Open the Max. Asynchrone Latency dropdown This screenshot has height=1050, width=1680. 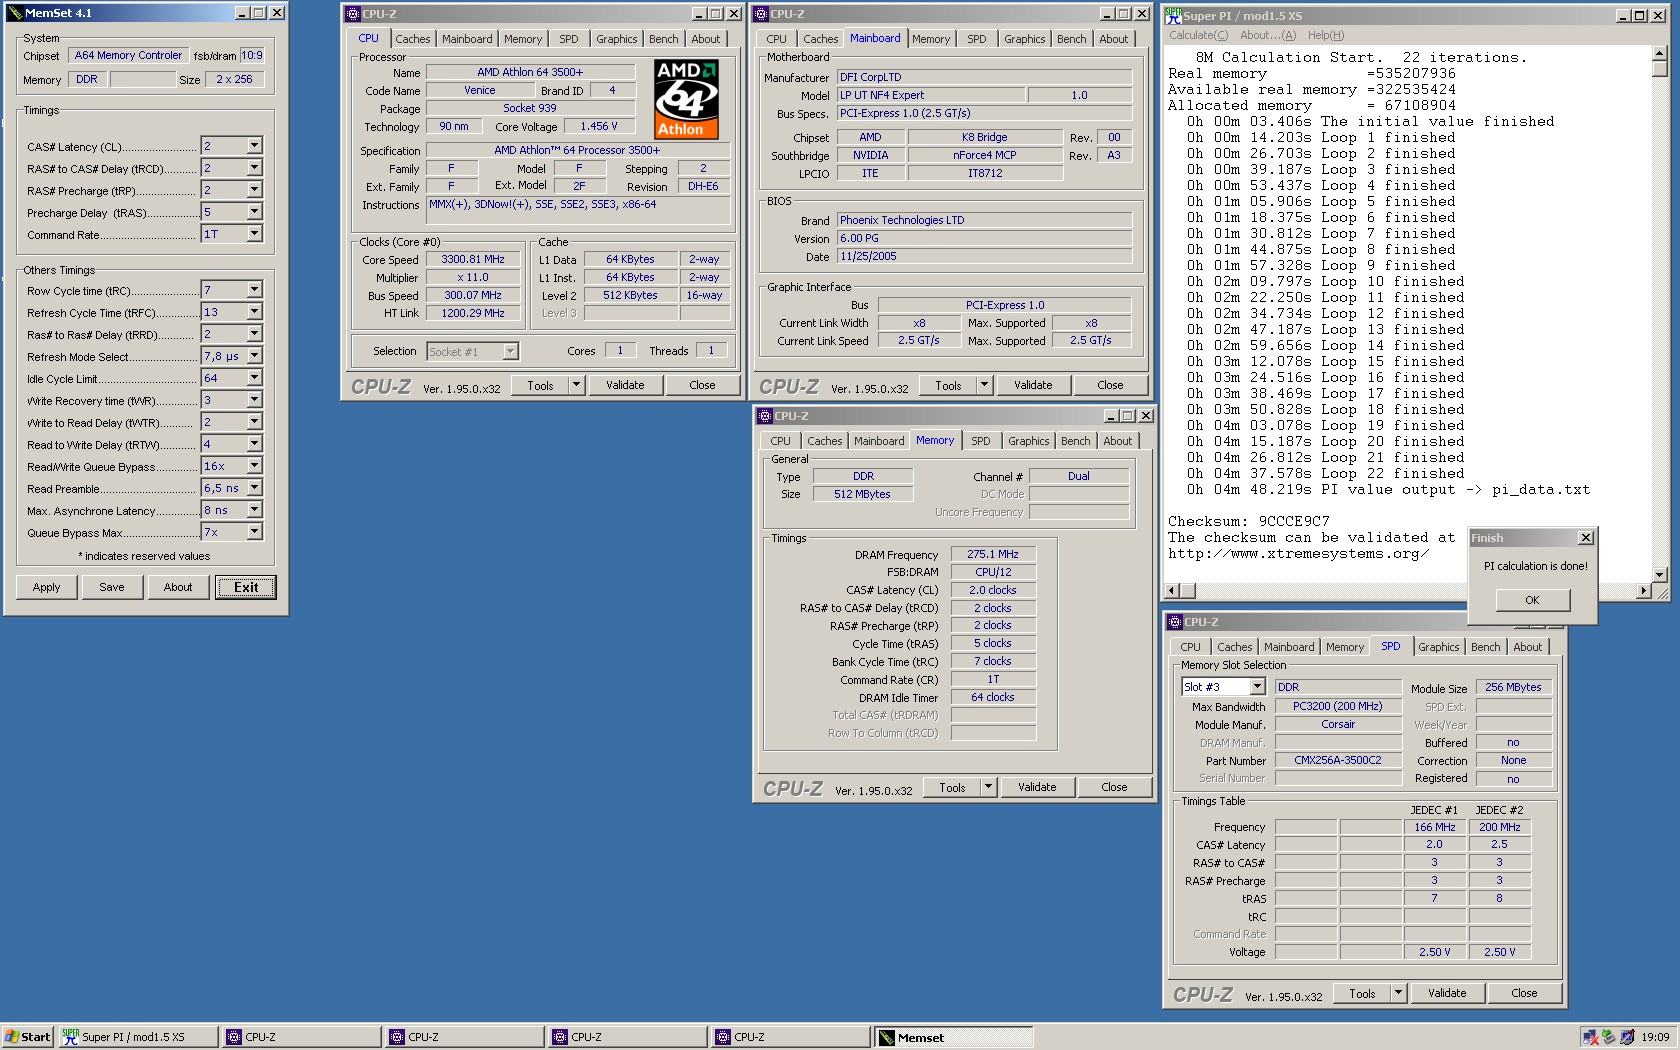(254, 510)
